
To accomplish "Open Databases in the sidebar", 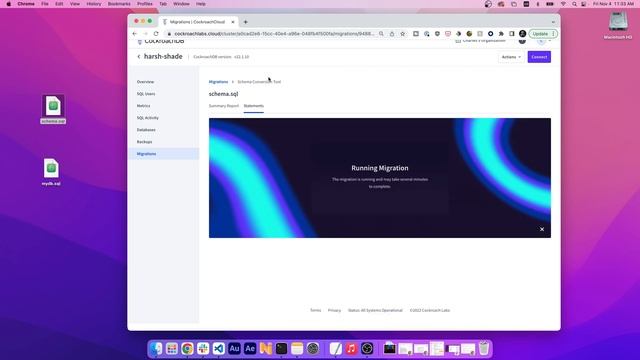I will pos(146,130).
